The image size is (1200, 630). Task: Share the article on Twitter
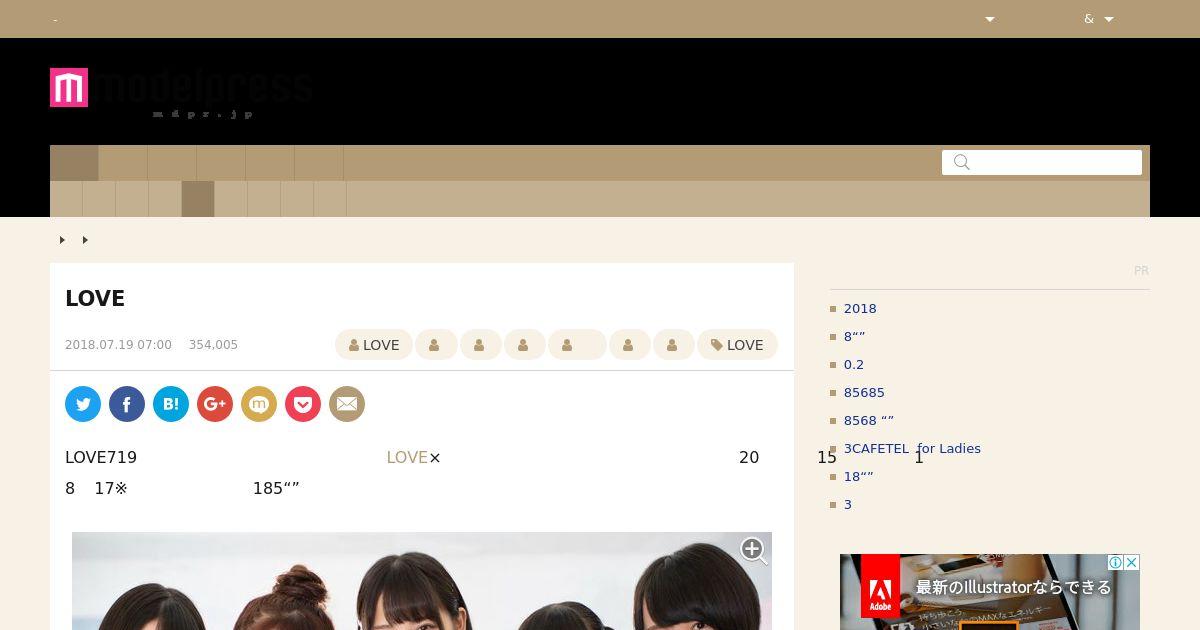click(83, 404)
